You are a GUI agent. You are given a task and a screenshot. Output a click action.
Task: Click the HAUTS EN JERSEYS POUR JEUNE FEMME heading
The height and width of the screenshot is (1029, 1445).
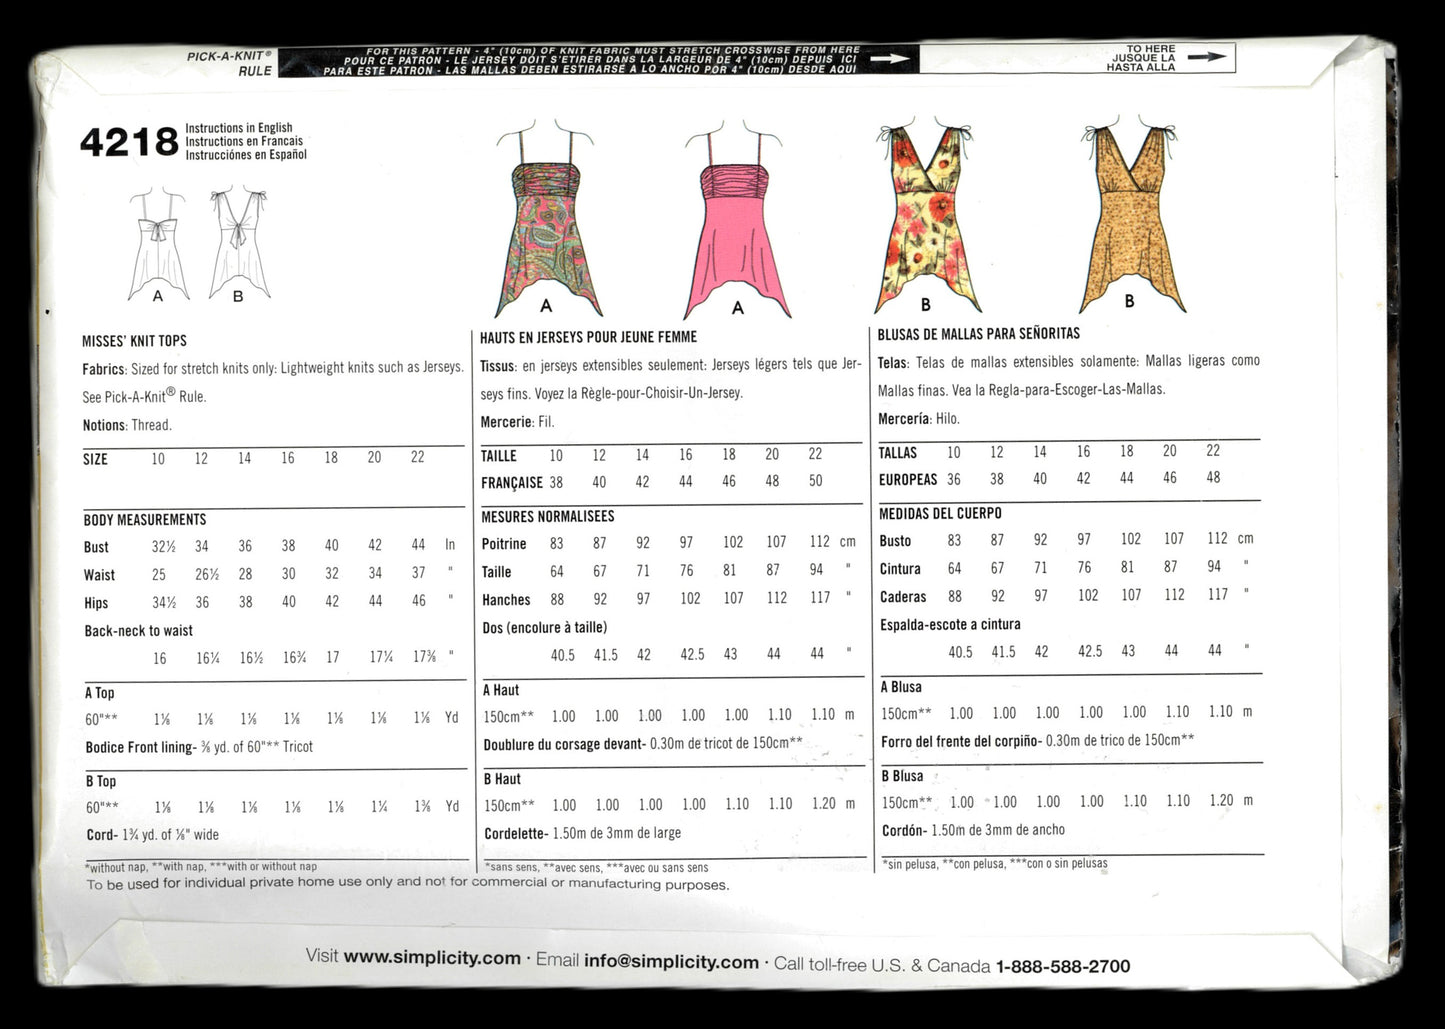(590, 338)
